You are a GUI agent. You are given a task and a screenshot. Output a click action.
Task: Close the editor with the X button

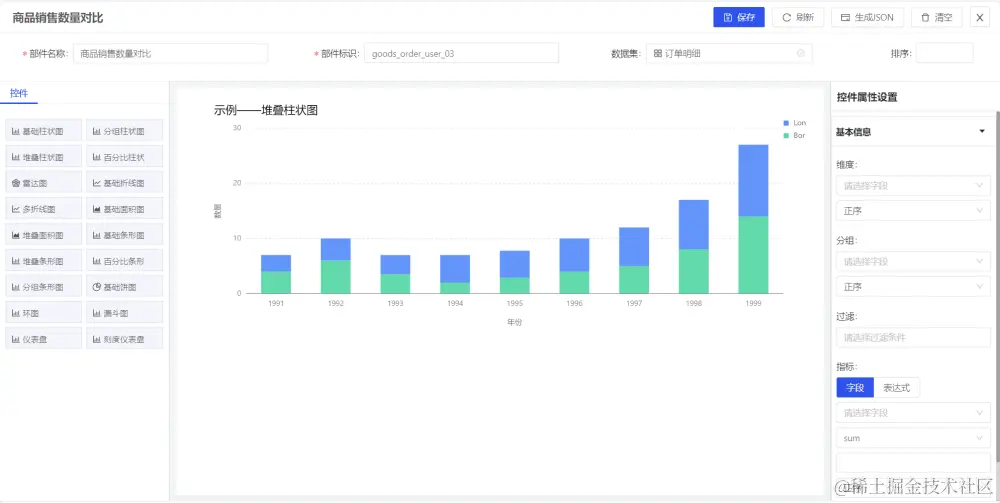point(980,18)
